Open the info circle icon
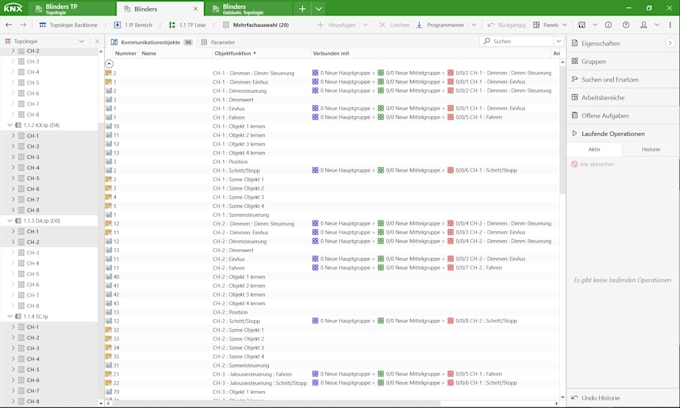The height and width of the screenshot is (408, 680). [608, 25]
